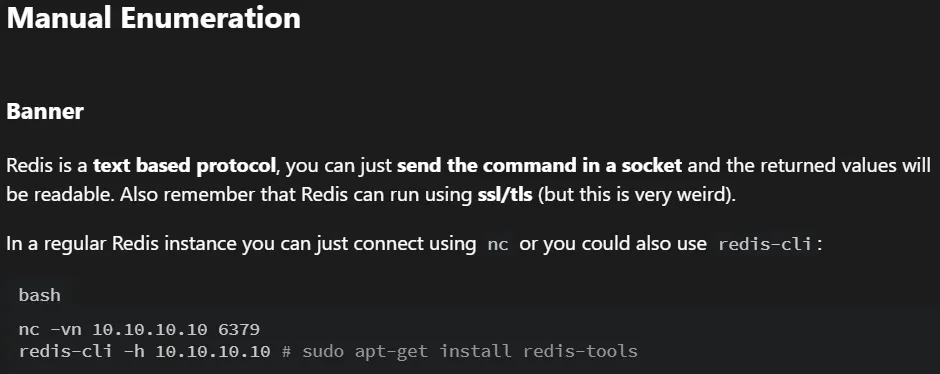Viewport: 940px width, 374px height.
Task: Select the bold text 'text based protocol'
Action: point(185,165)
